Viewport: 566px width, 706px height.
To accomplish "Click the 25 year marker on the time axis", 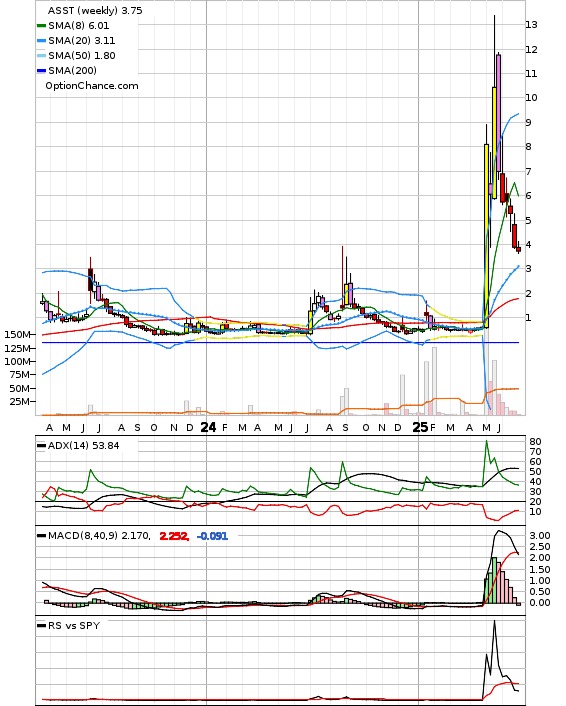I will [420, 427].
